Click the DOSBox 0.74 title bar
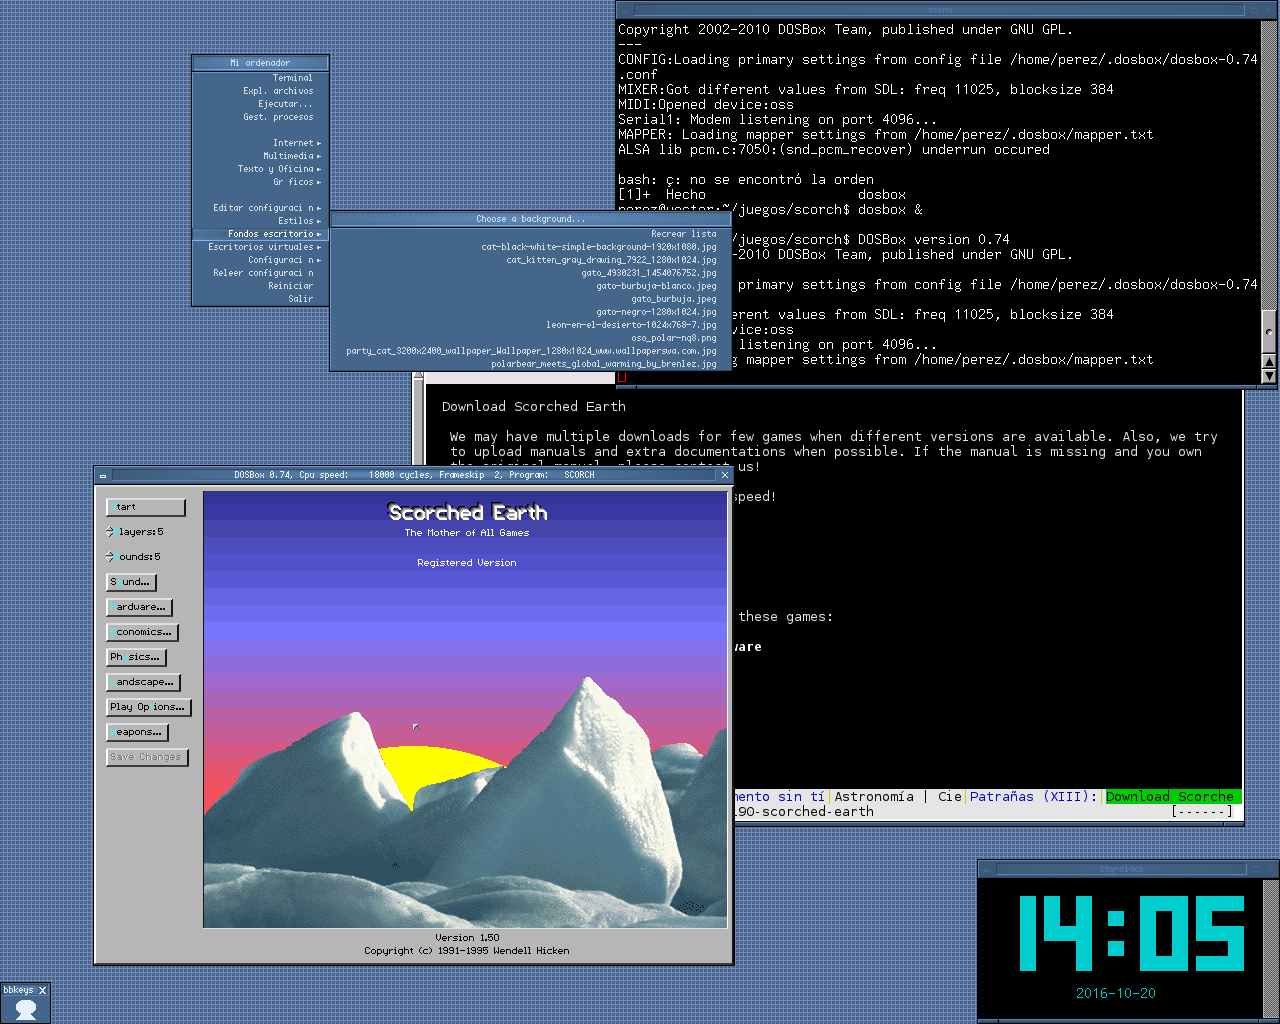This screenshot has height=1024, width=1280. pyautogui.click(x=414, y=475)
